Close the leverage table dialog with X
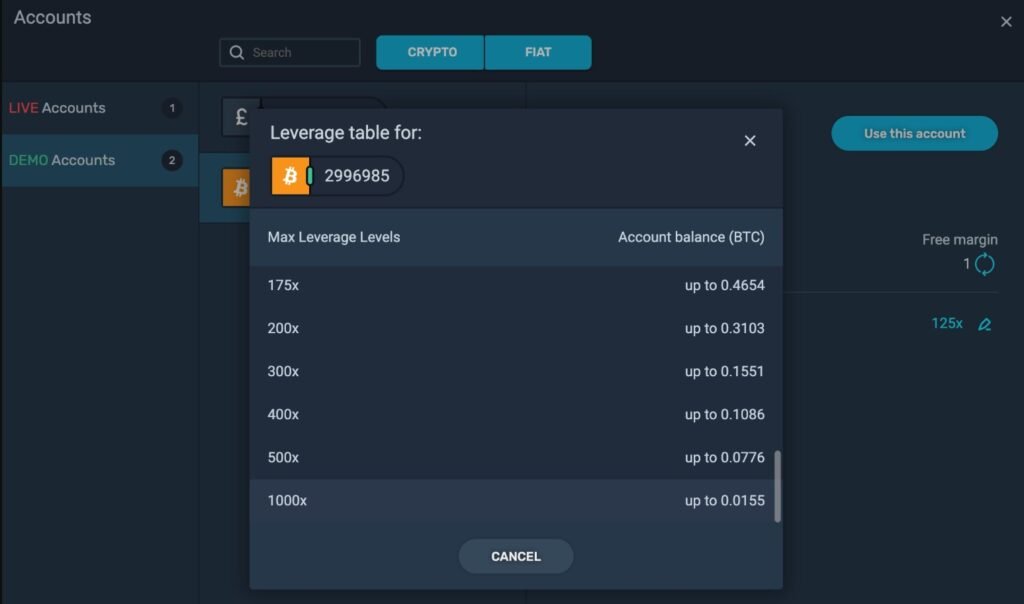Screen dimensions: 1024x604 [x=750, y=141]
